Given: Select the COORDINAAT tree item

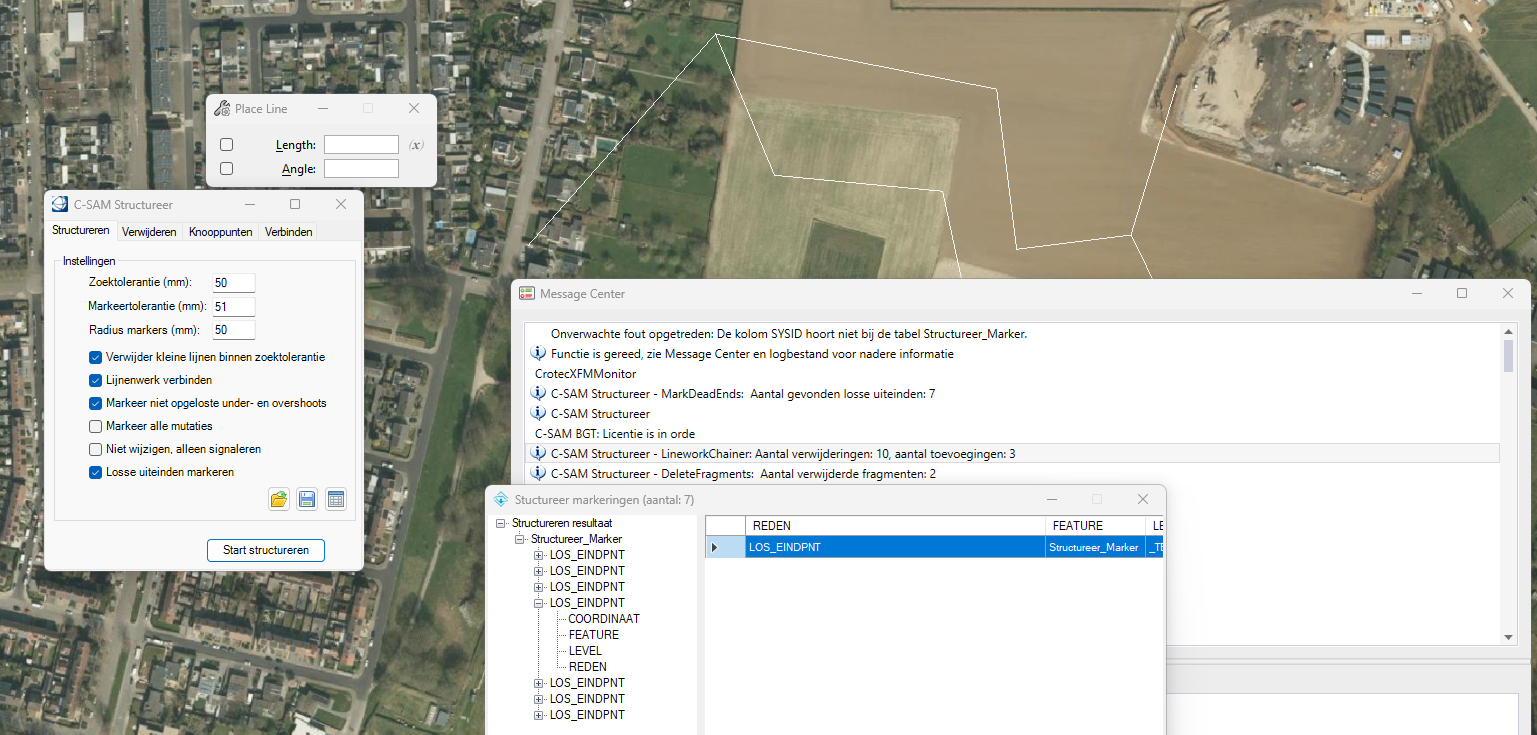Looking at the screenshot, I should click(x=604, y=619).
